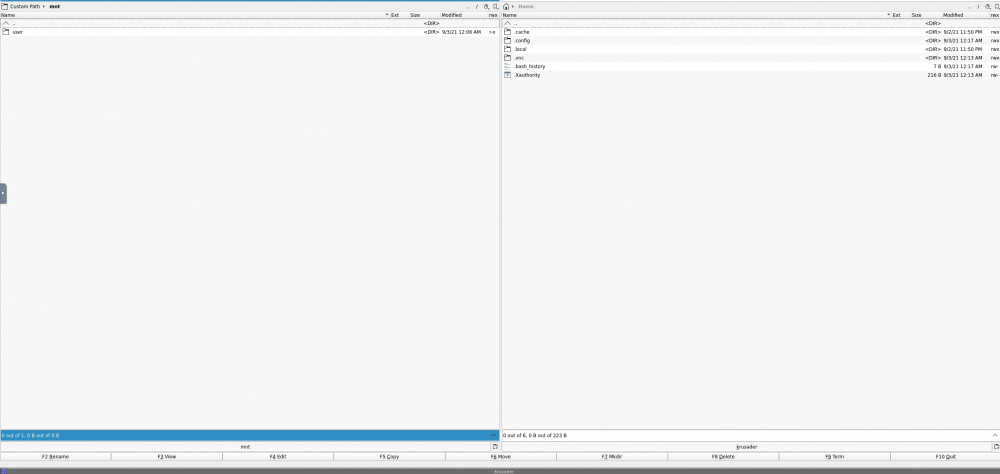Click left panel sync-browse icon at far right
The width and height of the screenshot is (1000, 474).
(x=496, y=6)
